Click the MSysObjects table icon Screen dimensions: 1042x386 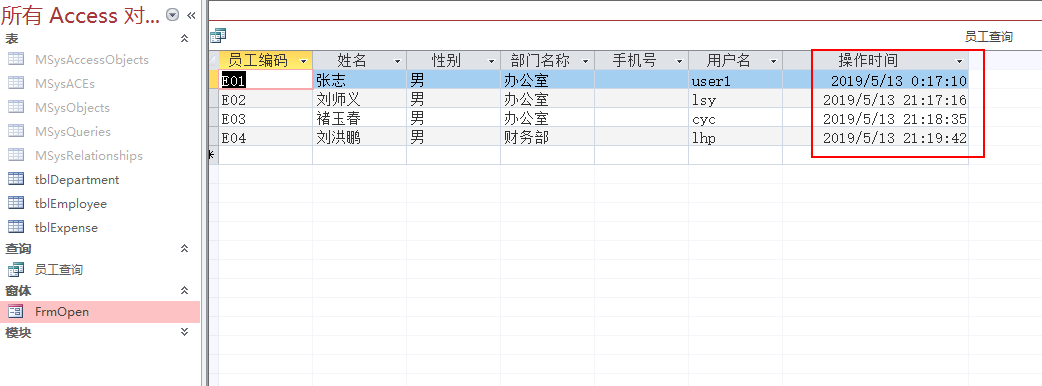click(16, 108)
